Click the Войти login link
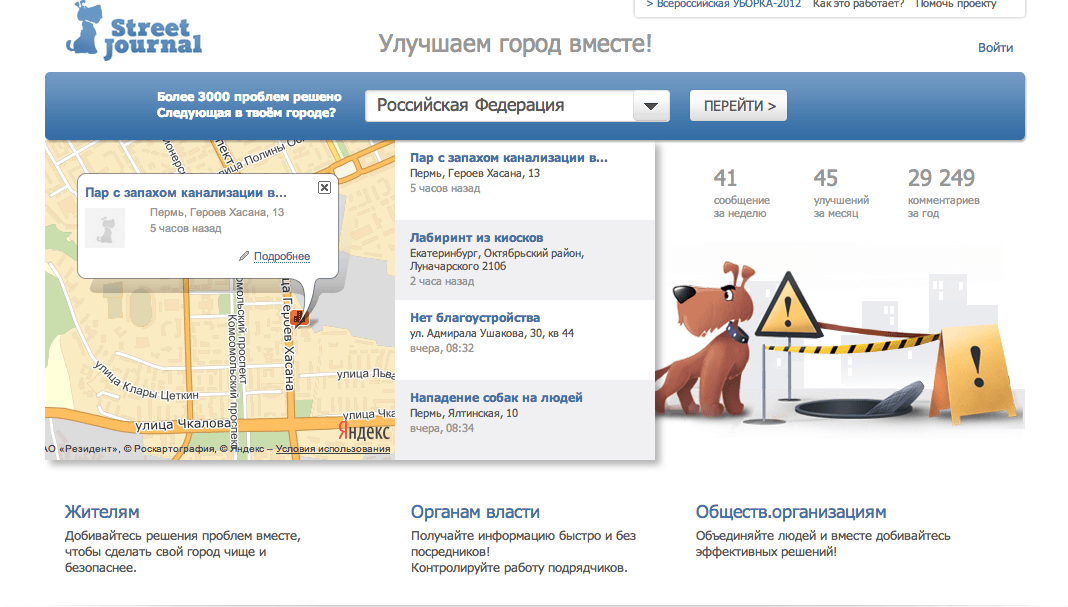The width and height of the screenshot is (1068, 607). (995, 48)
